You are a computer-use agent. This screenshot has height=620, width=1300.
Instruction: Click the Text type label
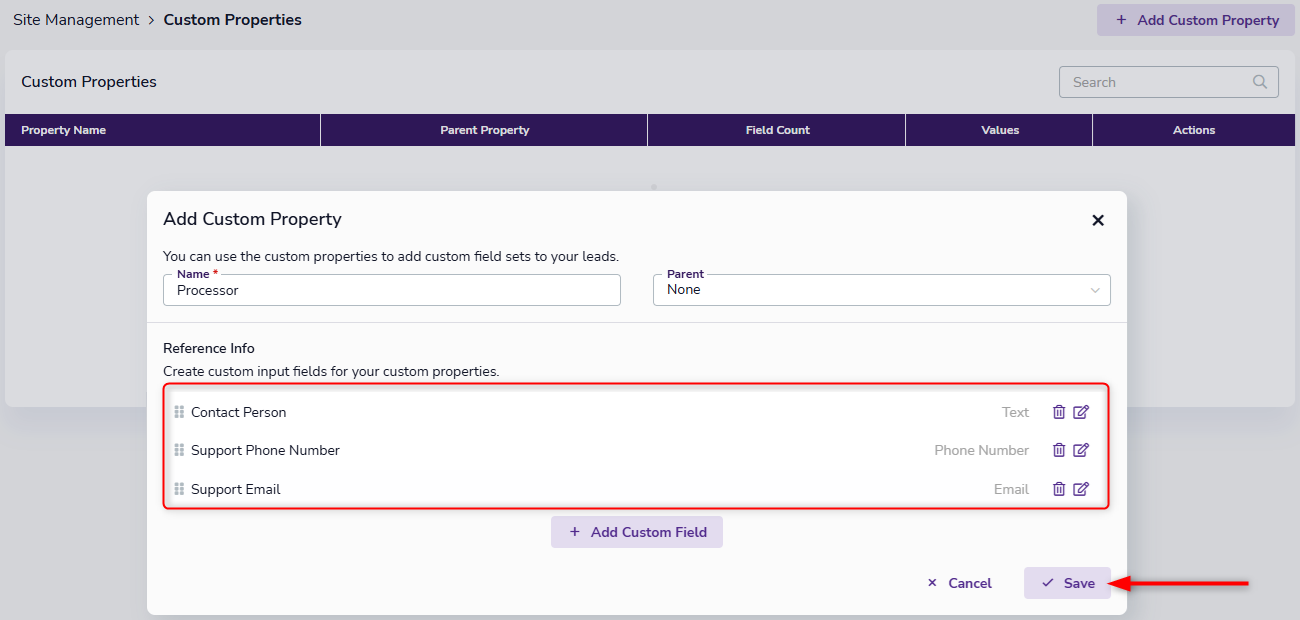[x=1015, y=412]
